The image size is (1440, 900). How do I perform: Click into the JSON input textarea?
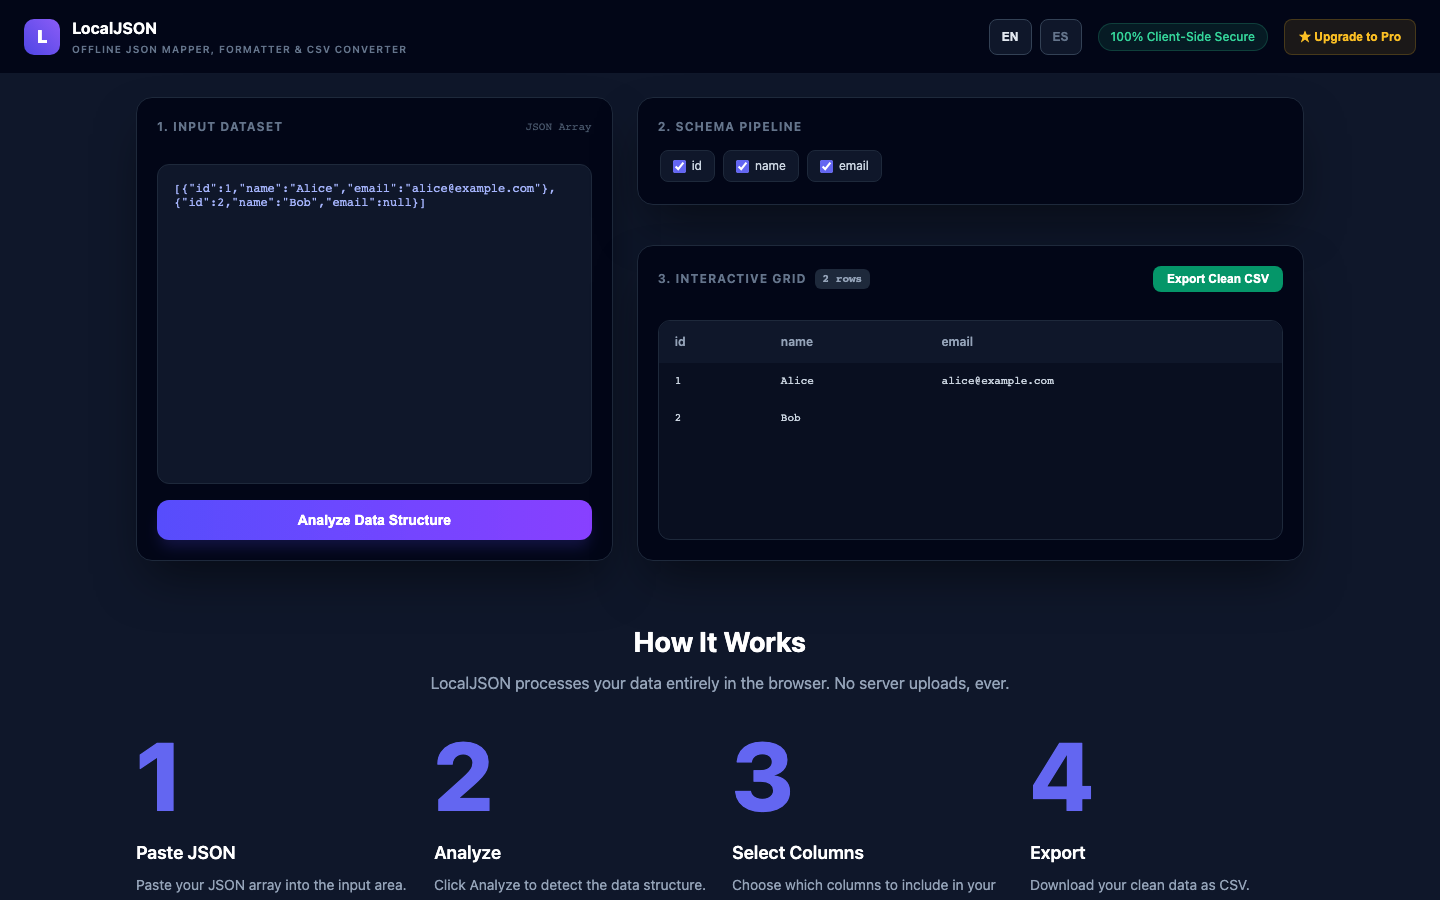pyautogui.click(x=374, y=324)
